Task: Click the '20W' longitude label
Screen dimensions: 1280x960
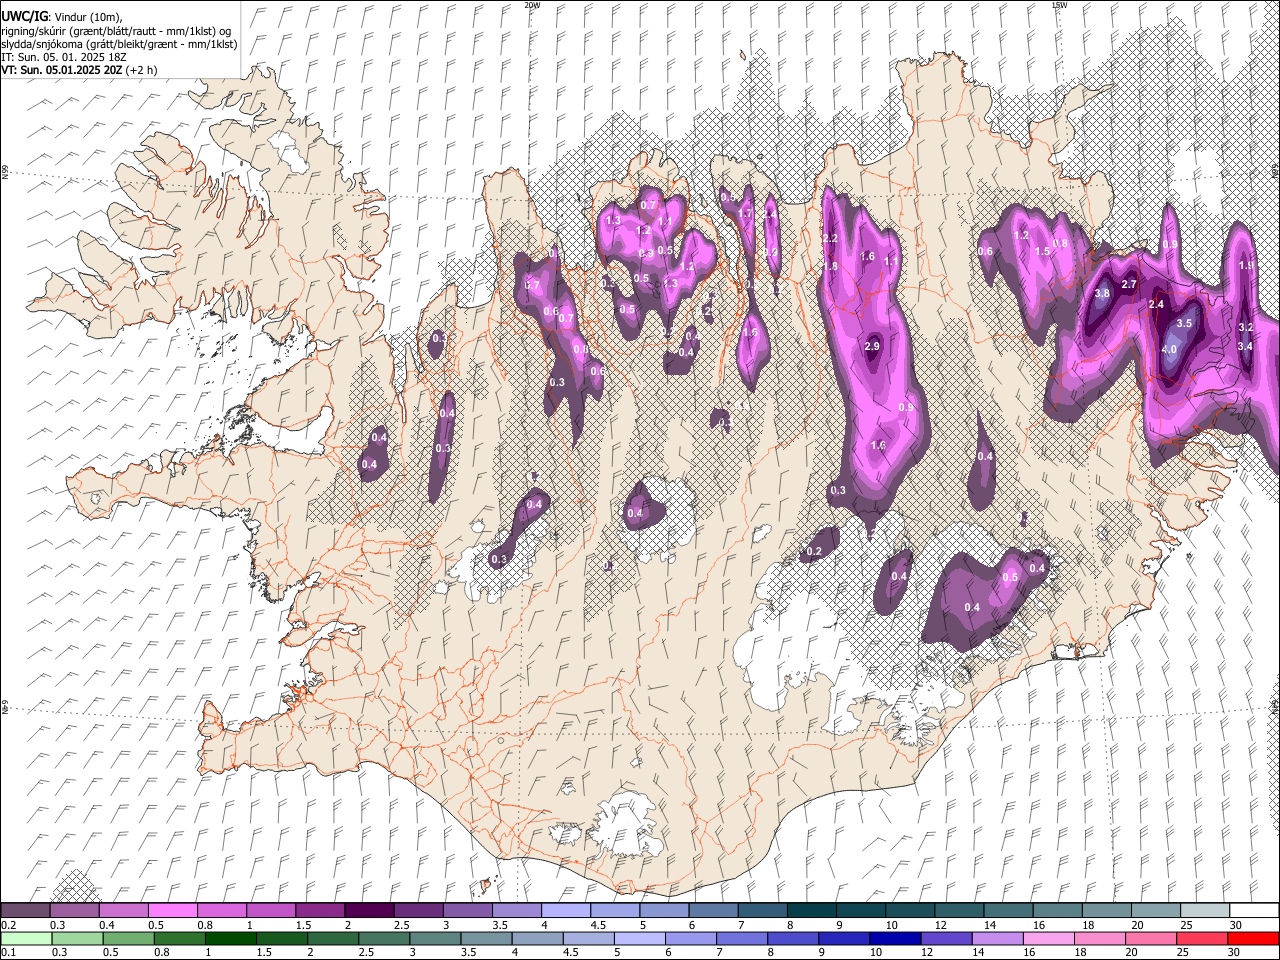Action: 532,5
